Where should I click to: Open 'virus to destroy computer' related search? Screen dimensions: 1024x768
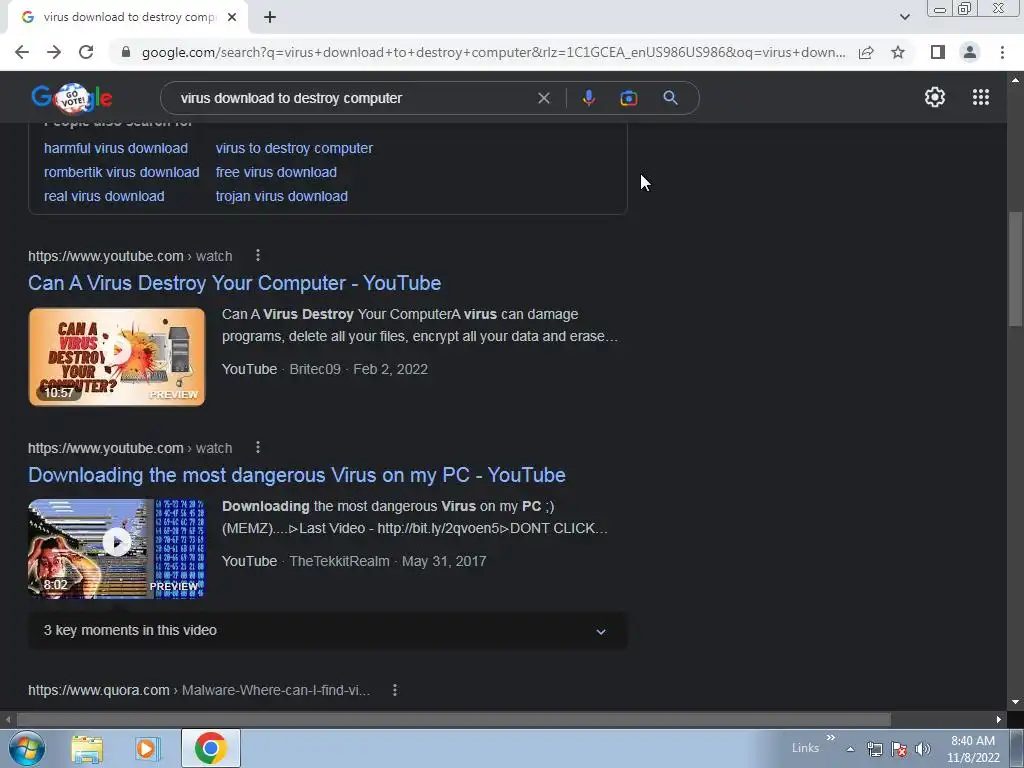pyautogui.click(x=294, y=148)
